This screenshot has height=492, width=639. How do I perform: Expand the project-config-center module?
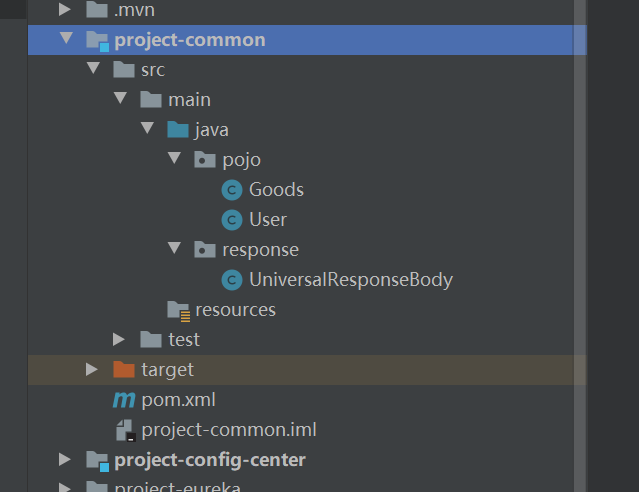click(x=64, y=459)
